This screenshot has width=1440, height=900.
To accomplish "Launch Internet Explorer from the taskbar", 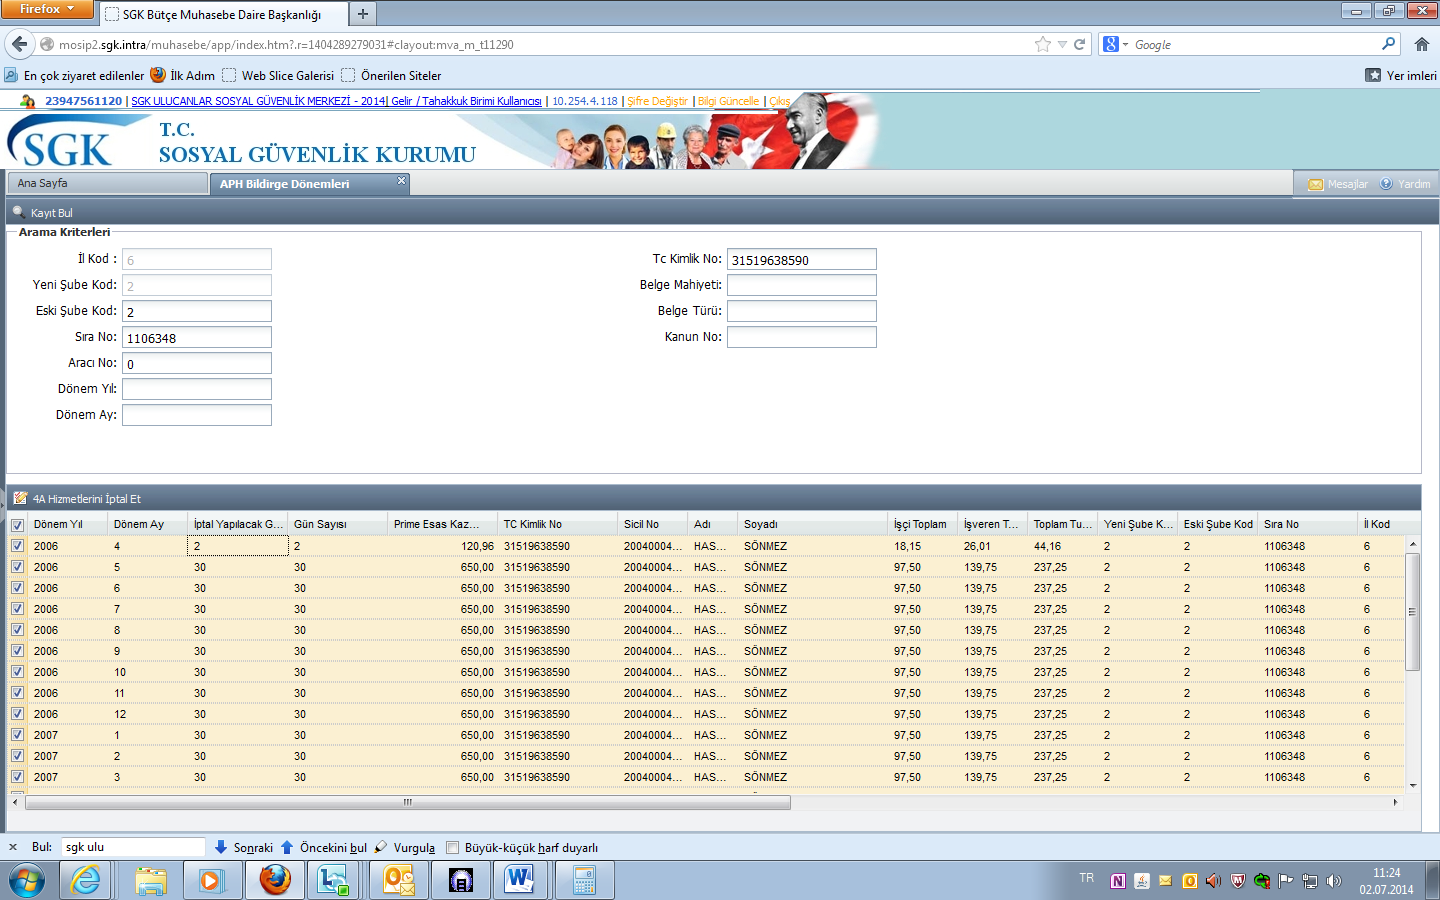I will [86, 881].
